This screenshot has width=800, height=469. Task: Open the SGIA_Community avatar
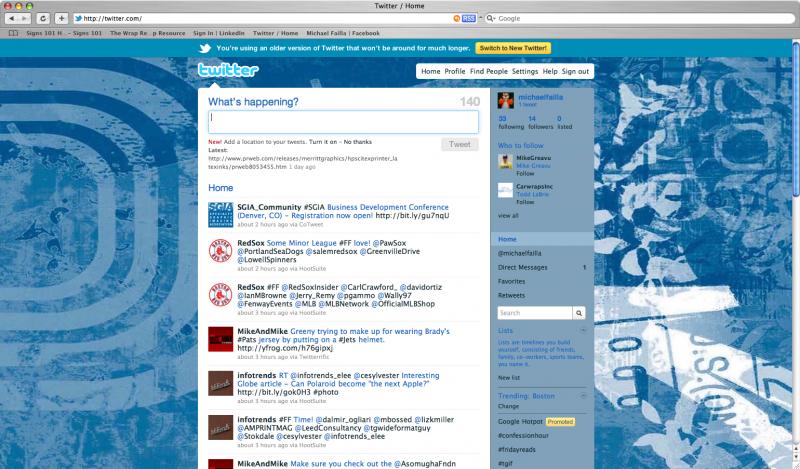(x=220, y=214)
